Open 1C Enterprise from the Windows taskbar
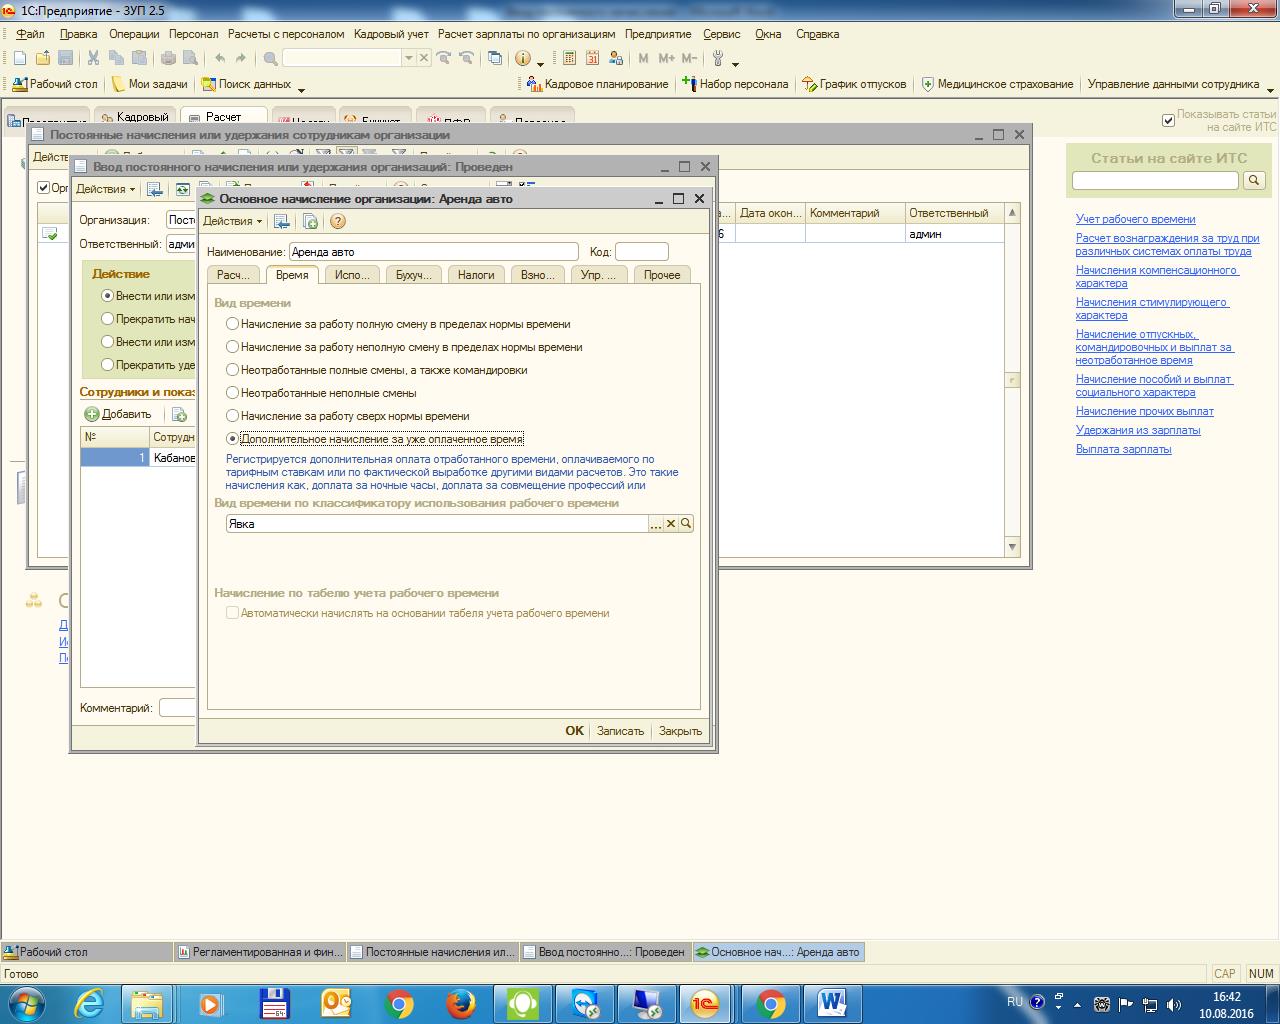This screenshot has width=1280, height=1024. coord(707,1002)
